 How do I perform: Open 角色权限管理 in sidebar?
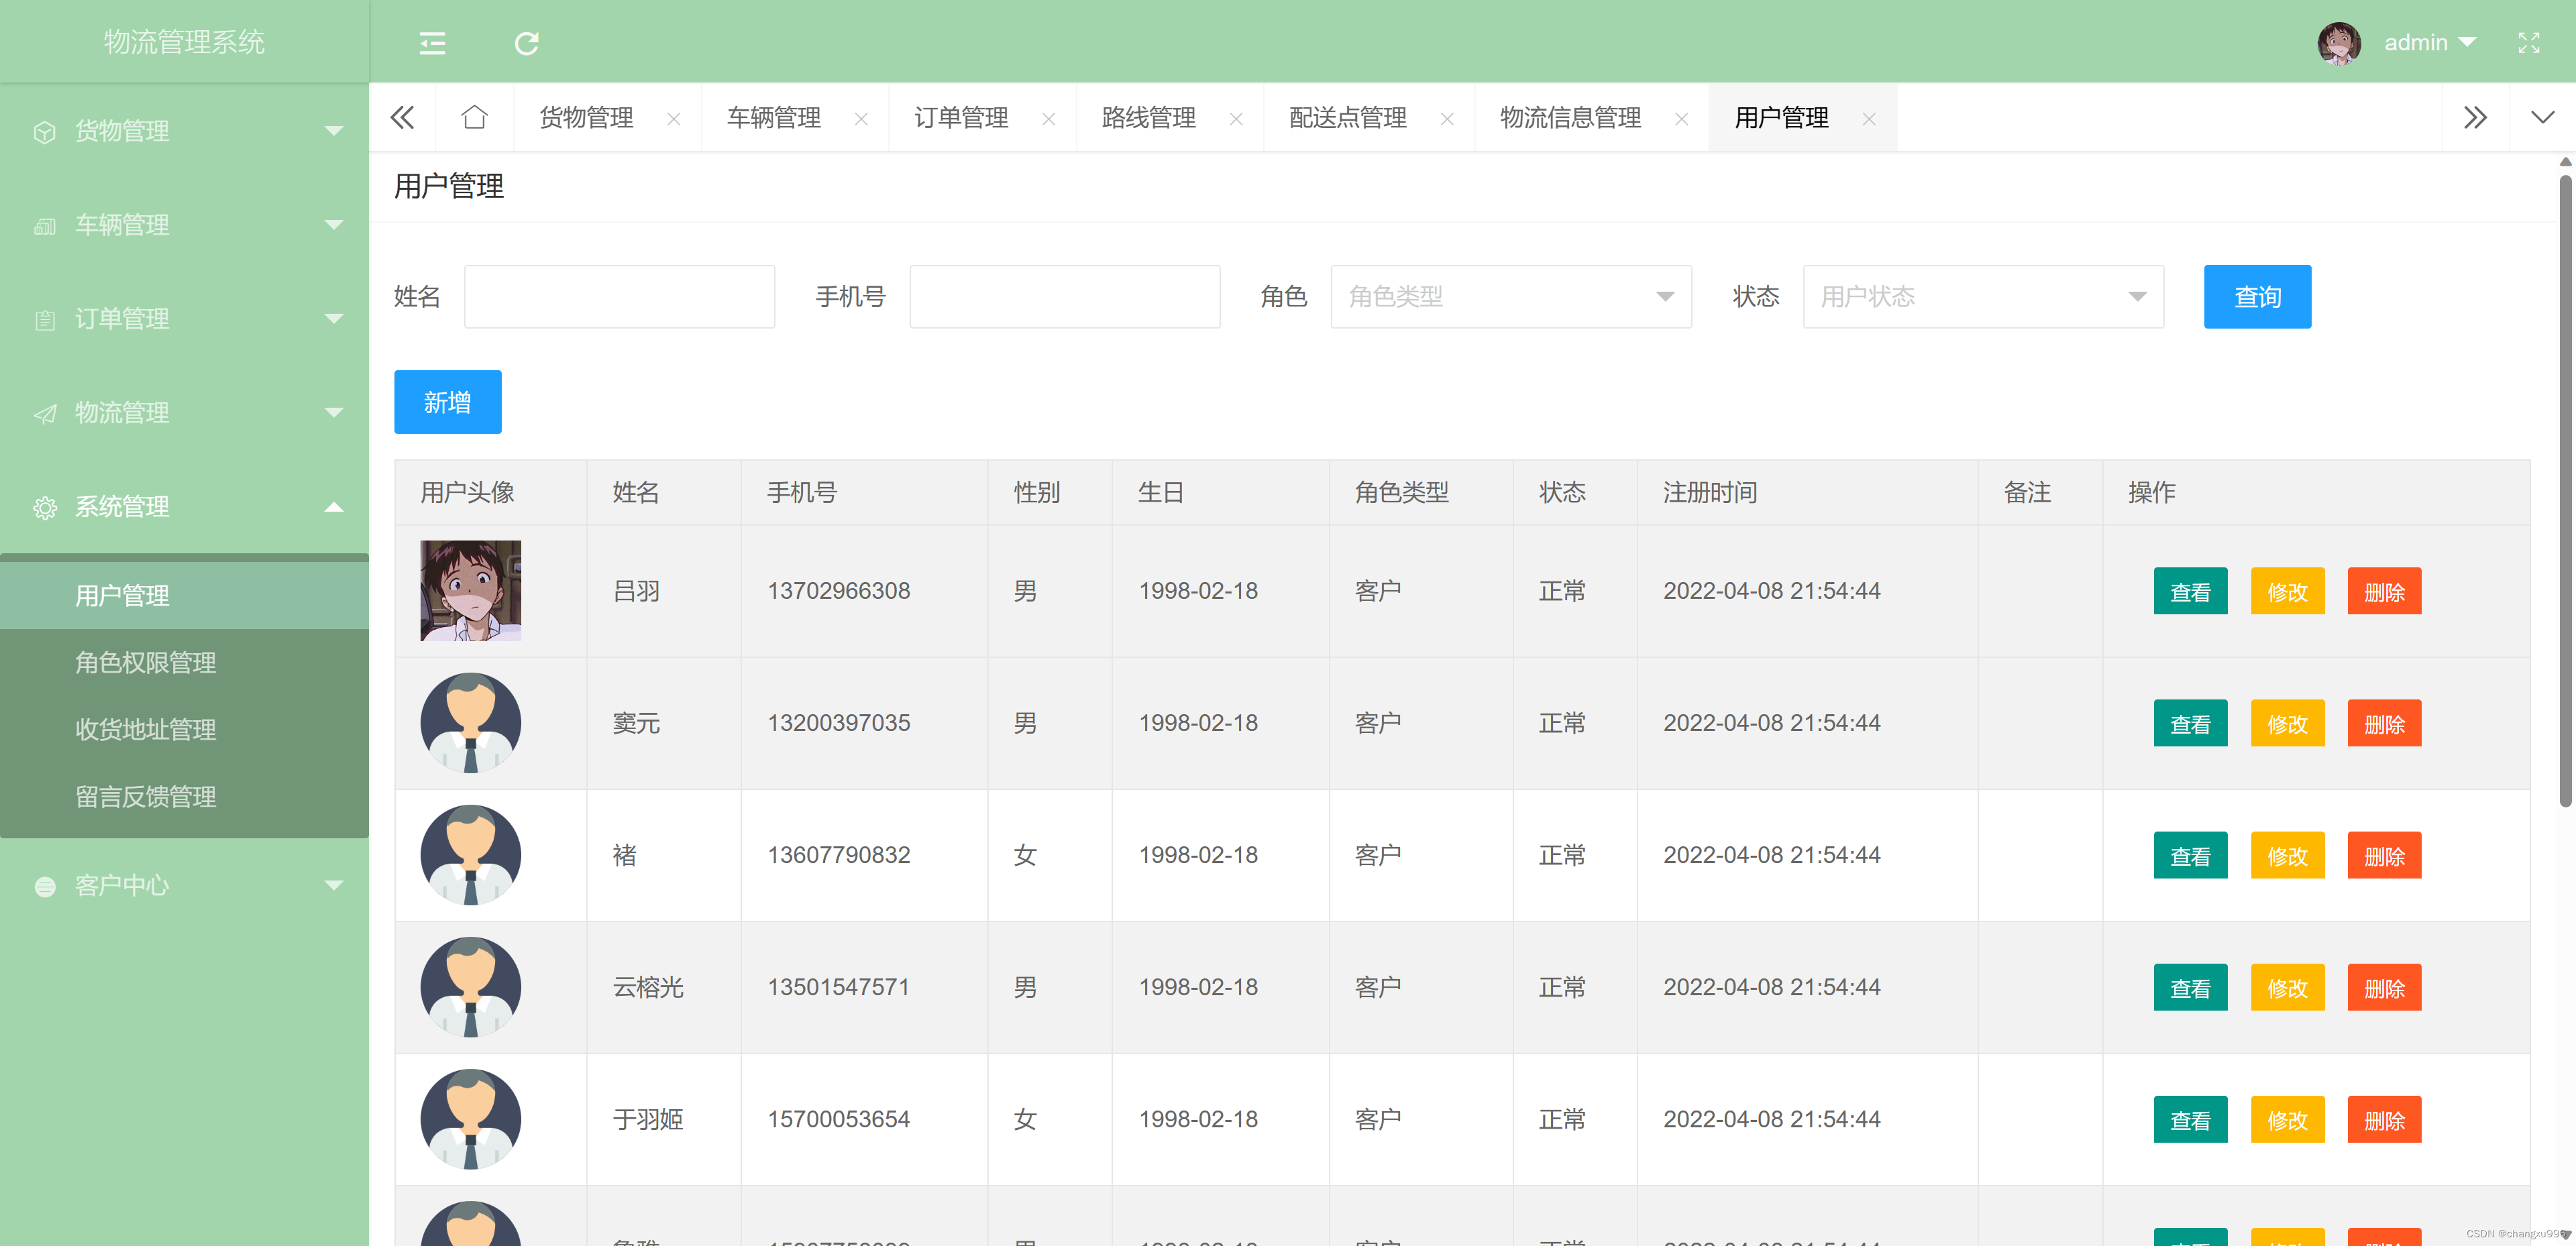(146, 662)
